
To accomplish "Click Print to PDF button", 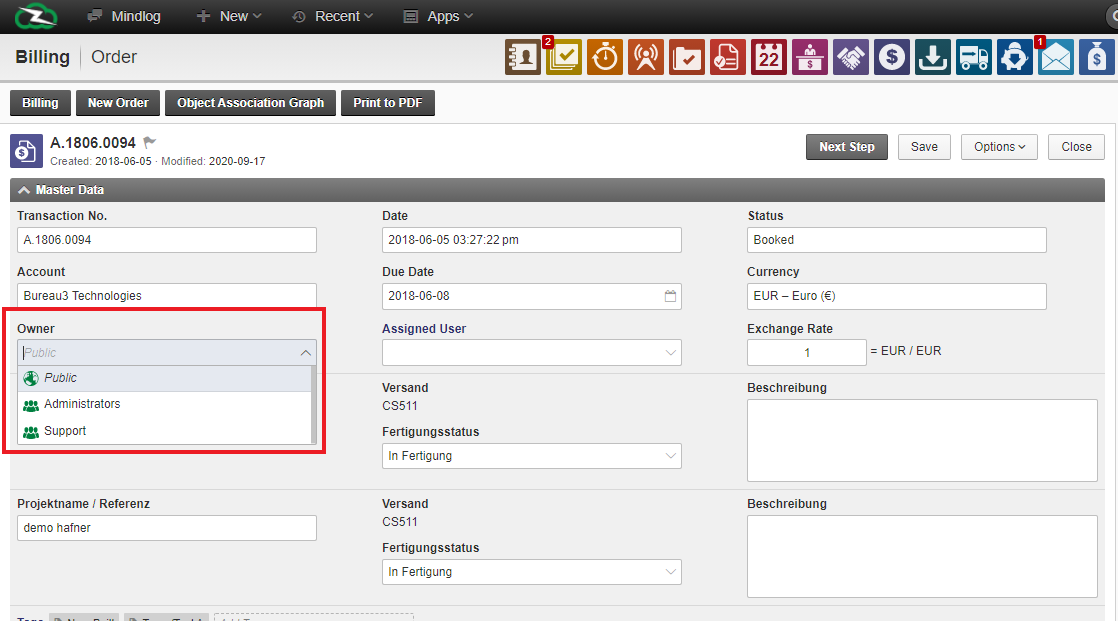I will tap(388, 103).
